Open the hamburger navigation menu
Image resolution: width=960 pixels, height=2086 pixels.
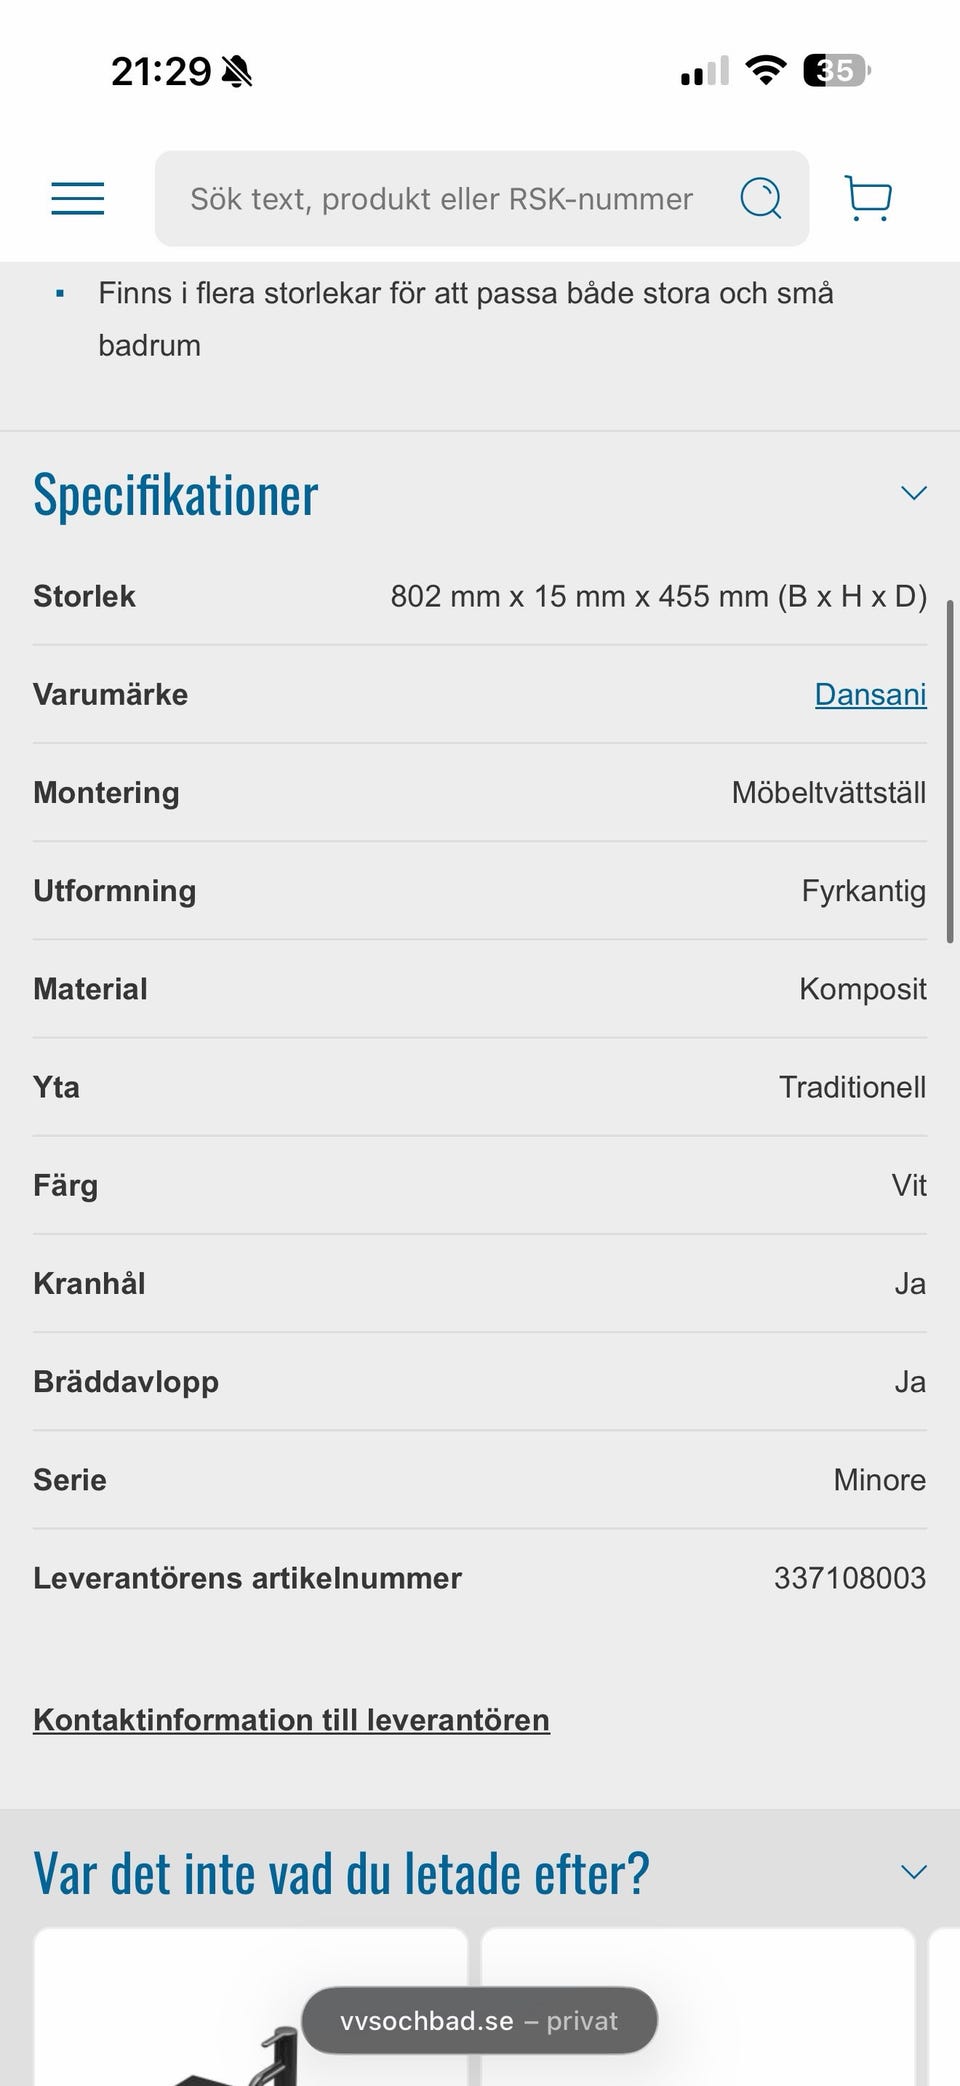[x=78, y=198]
